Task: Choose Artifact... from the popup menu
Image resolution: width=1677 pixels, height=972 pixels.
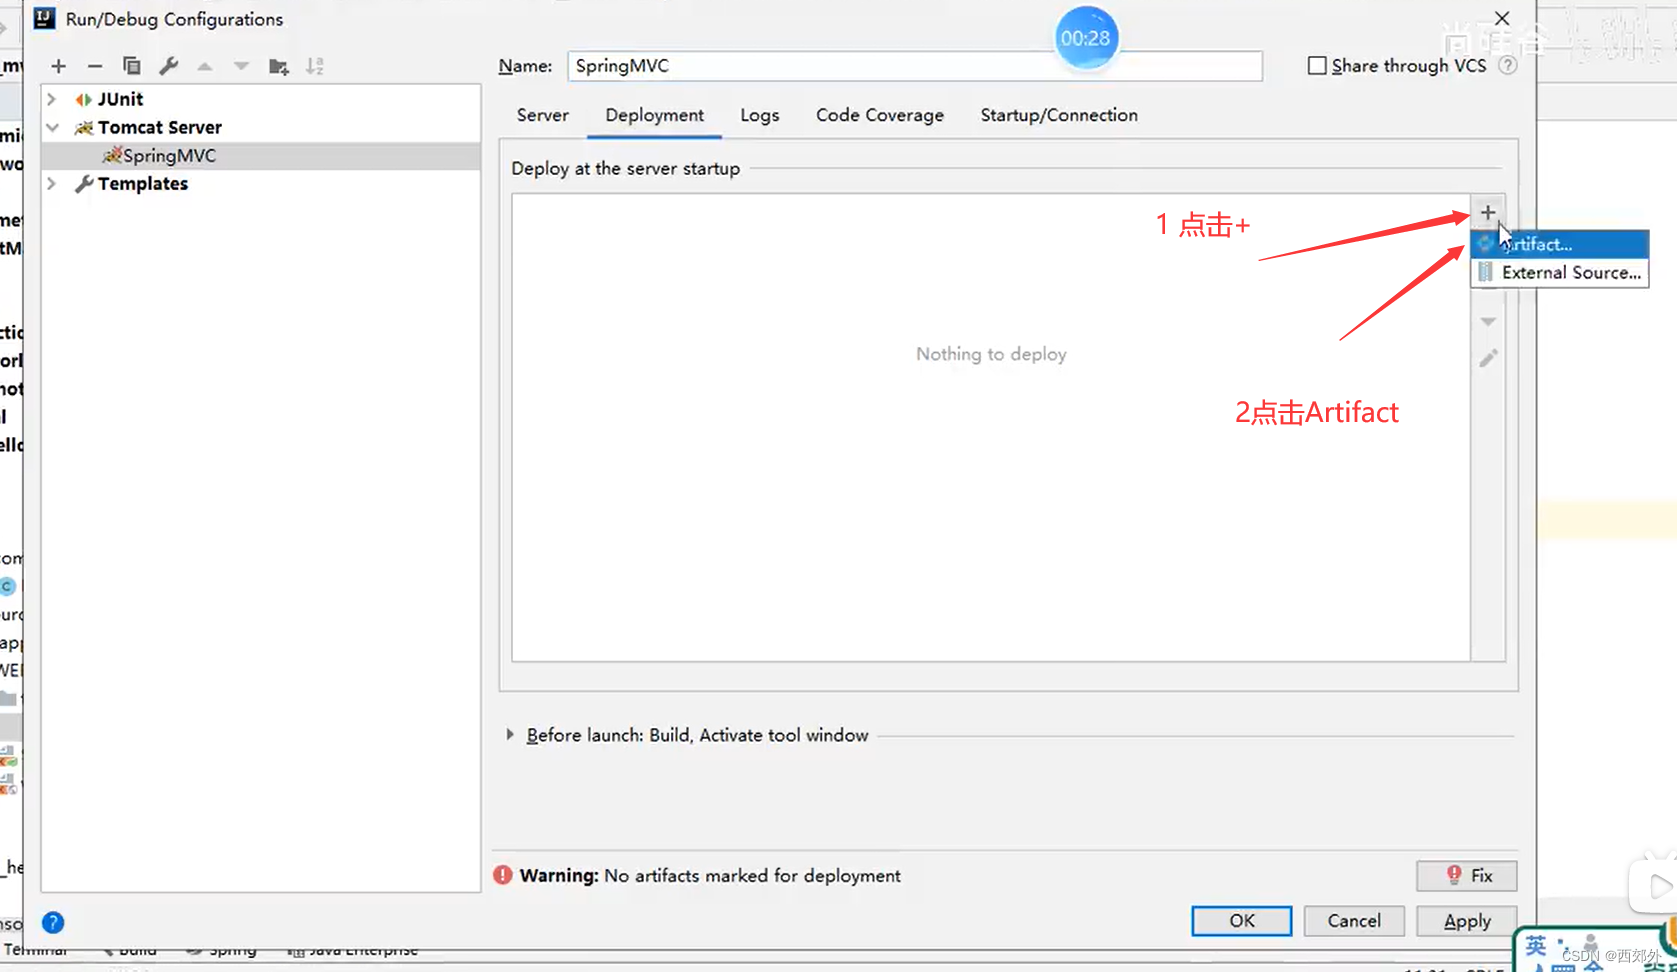Action: click(1560, 244)
